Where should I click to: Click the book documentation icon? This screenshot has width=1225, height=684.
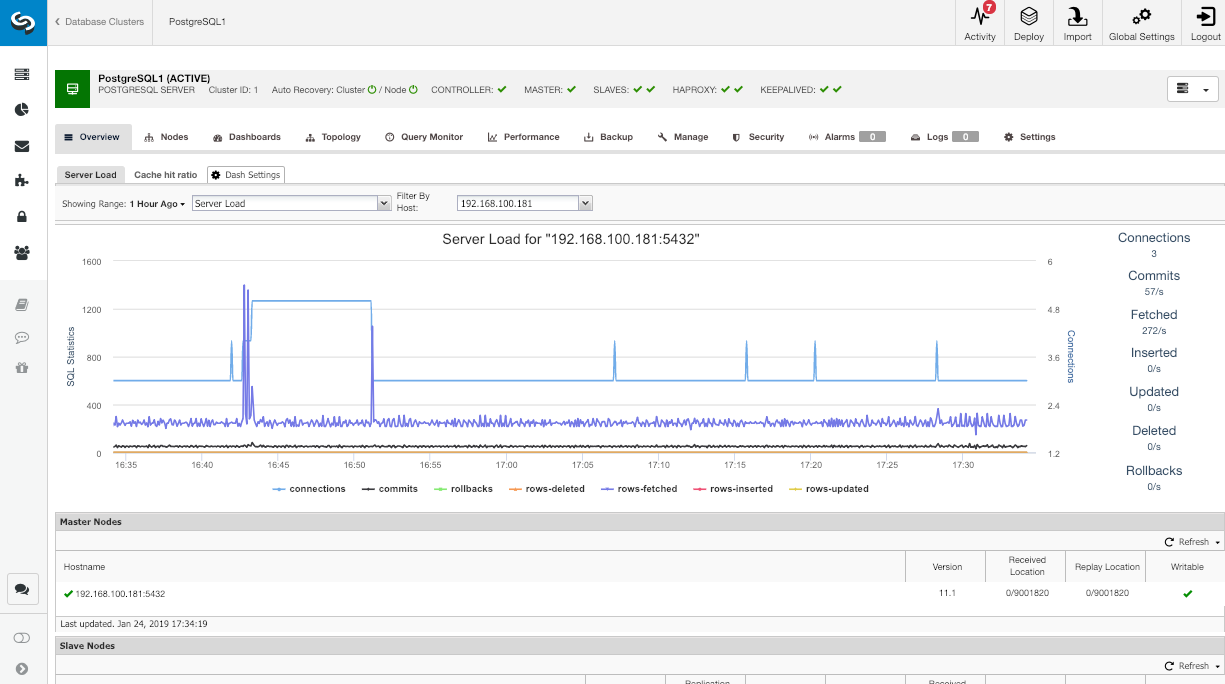[22, 305]
